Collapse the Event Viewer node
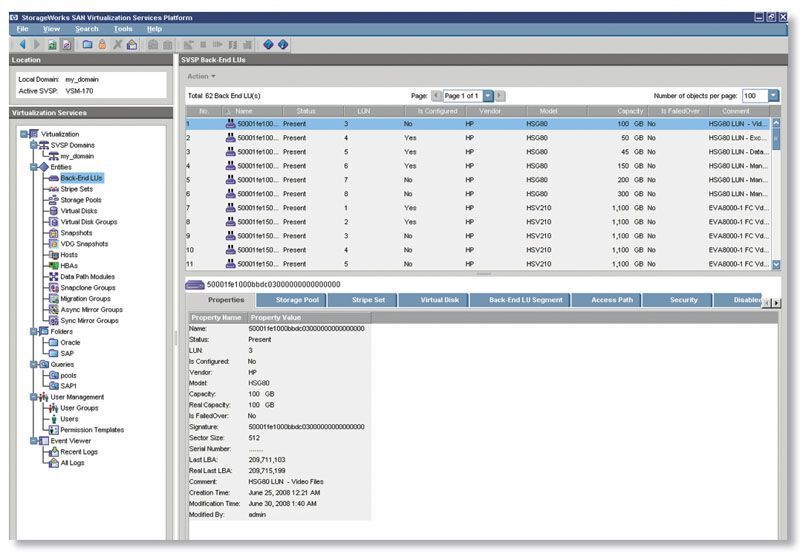 pyautogui.click(x=34, y=441)
